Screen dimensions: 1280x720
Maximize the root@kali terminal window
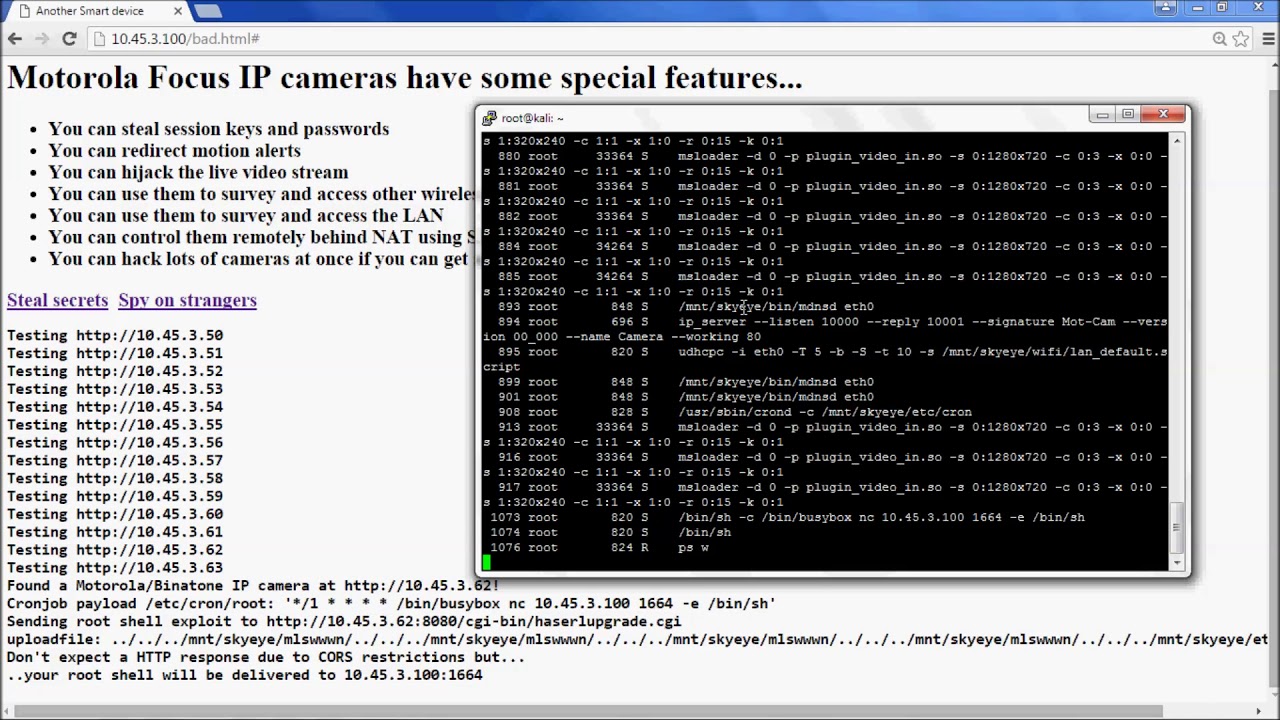(x=1128, y=115)
